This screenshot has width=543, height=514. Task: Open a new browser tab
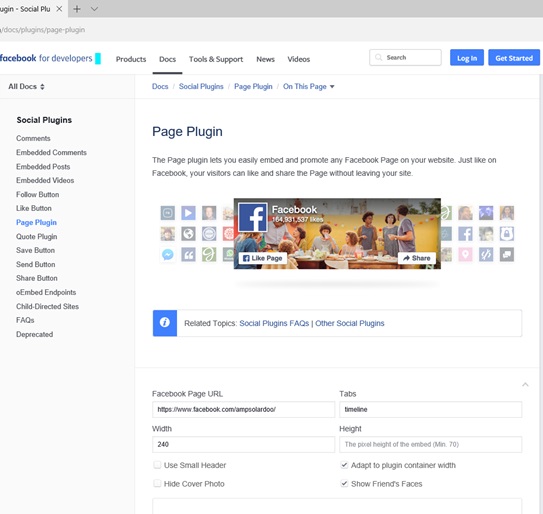pyautogui.click(x=77, y=9)
